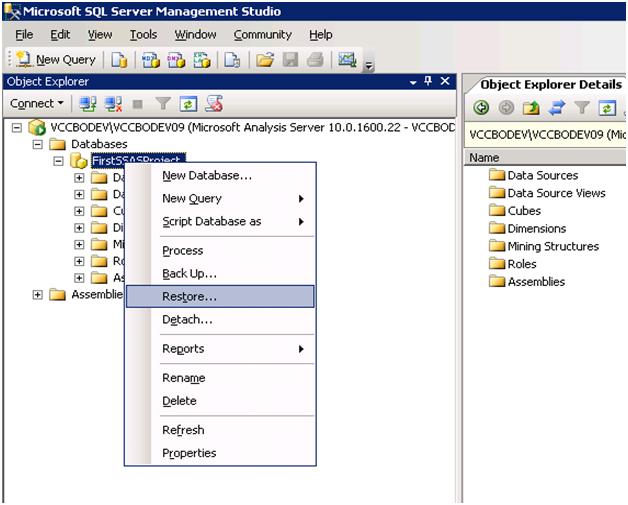Viewport: 628px width, 505px height.
Task: Close the Object Explorer panel
Action: point(445,81)
